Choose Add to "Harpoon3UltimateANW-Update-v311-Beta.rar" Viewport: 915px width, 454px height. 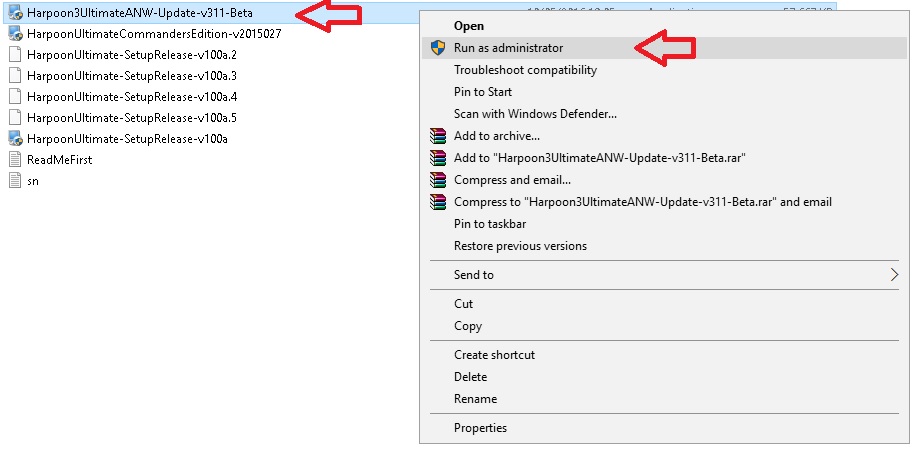pyautogui.click(x=600, y=158)
